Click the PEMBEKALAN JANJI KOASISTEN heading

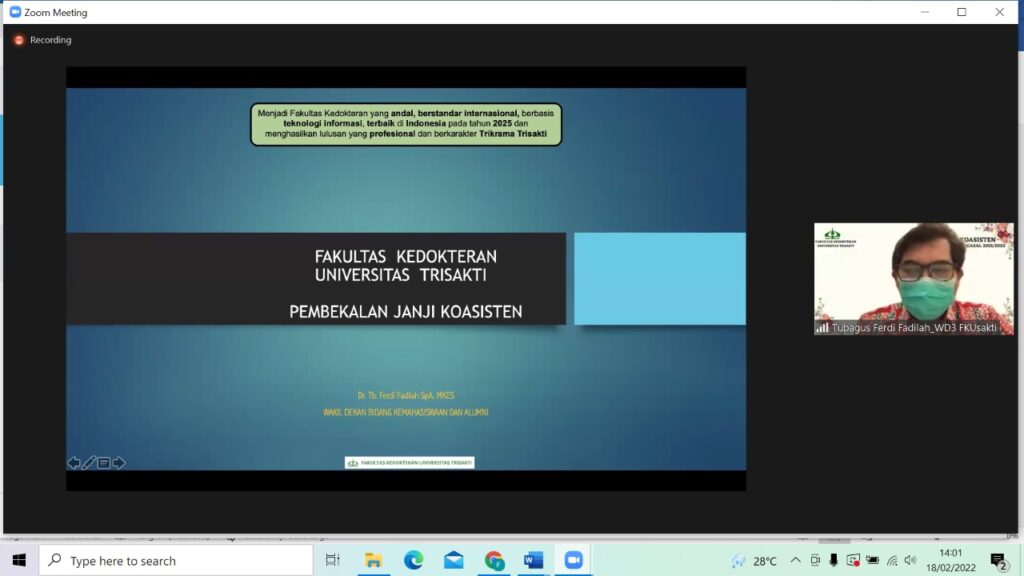pos(406,312)
